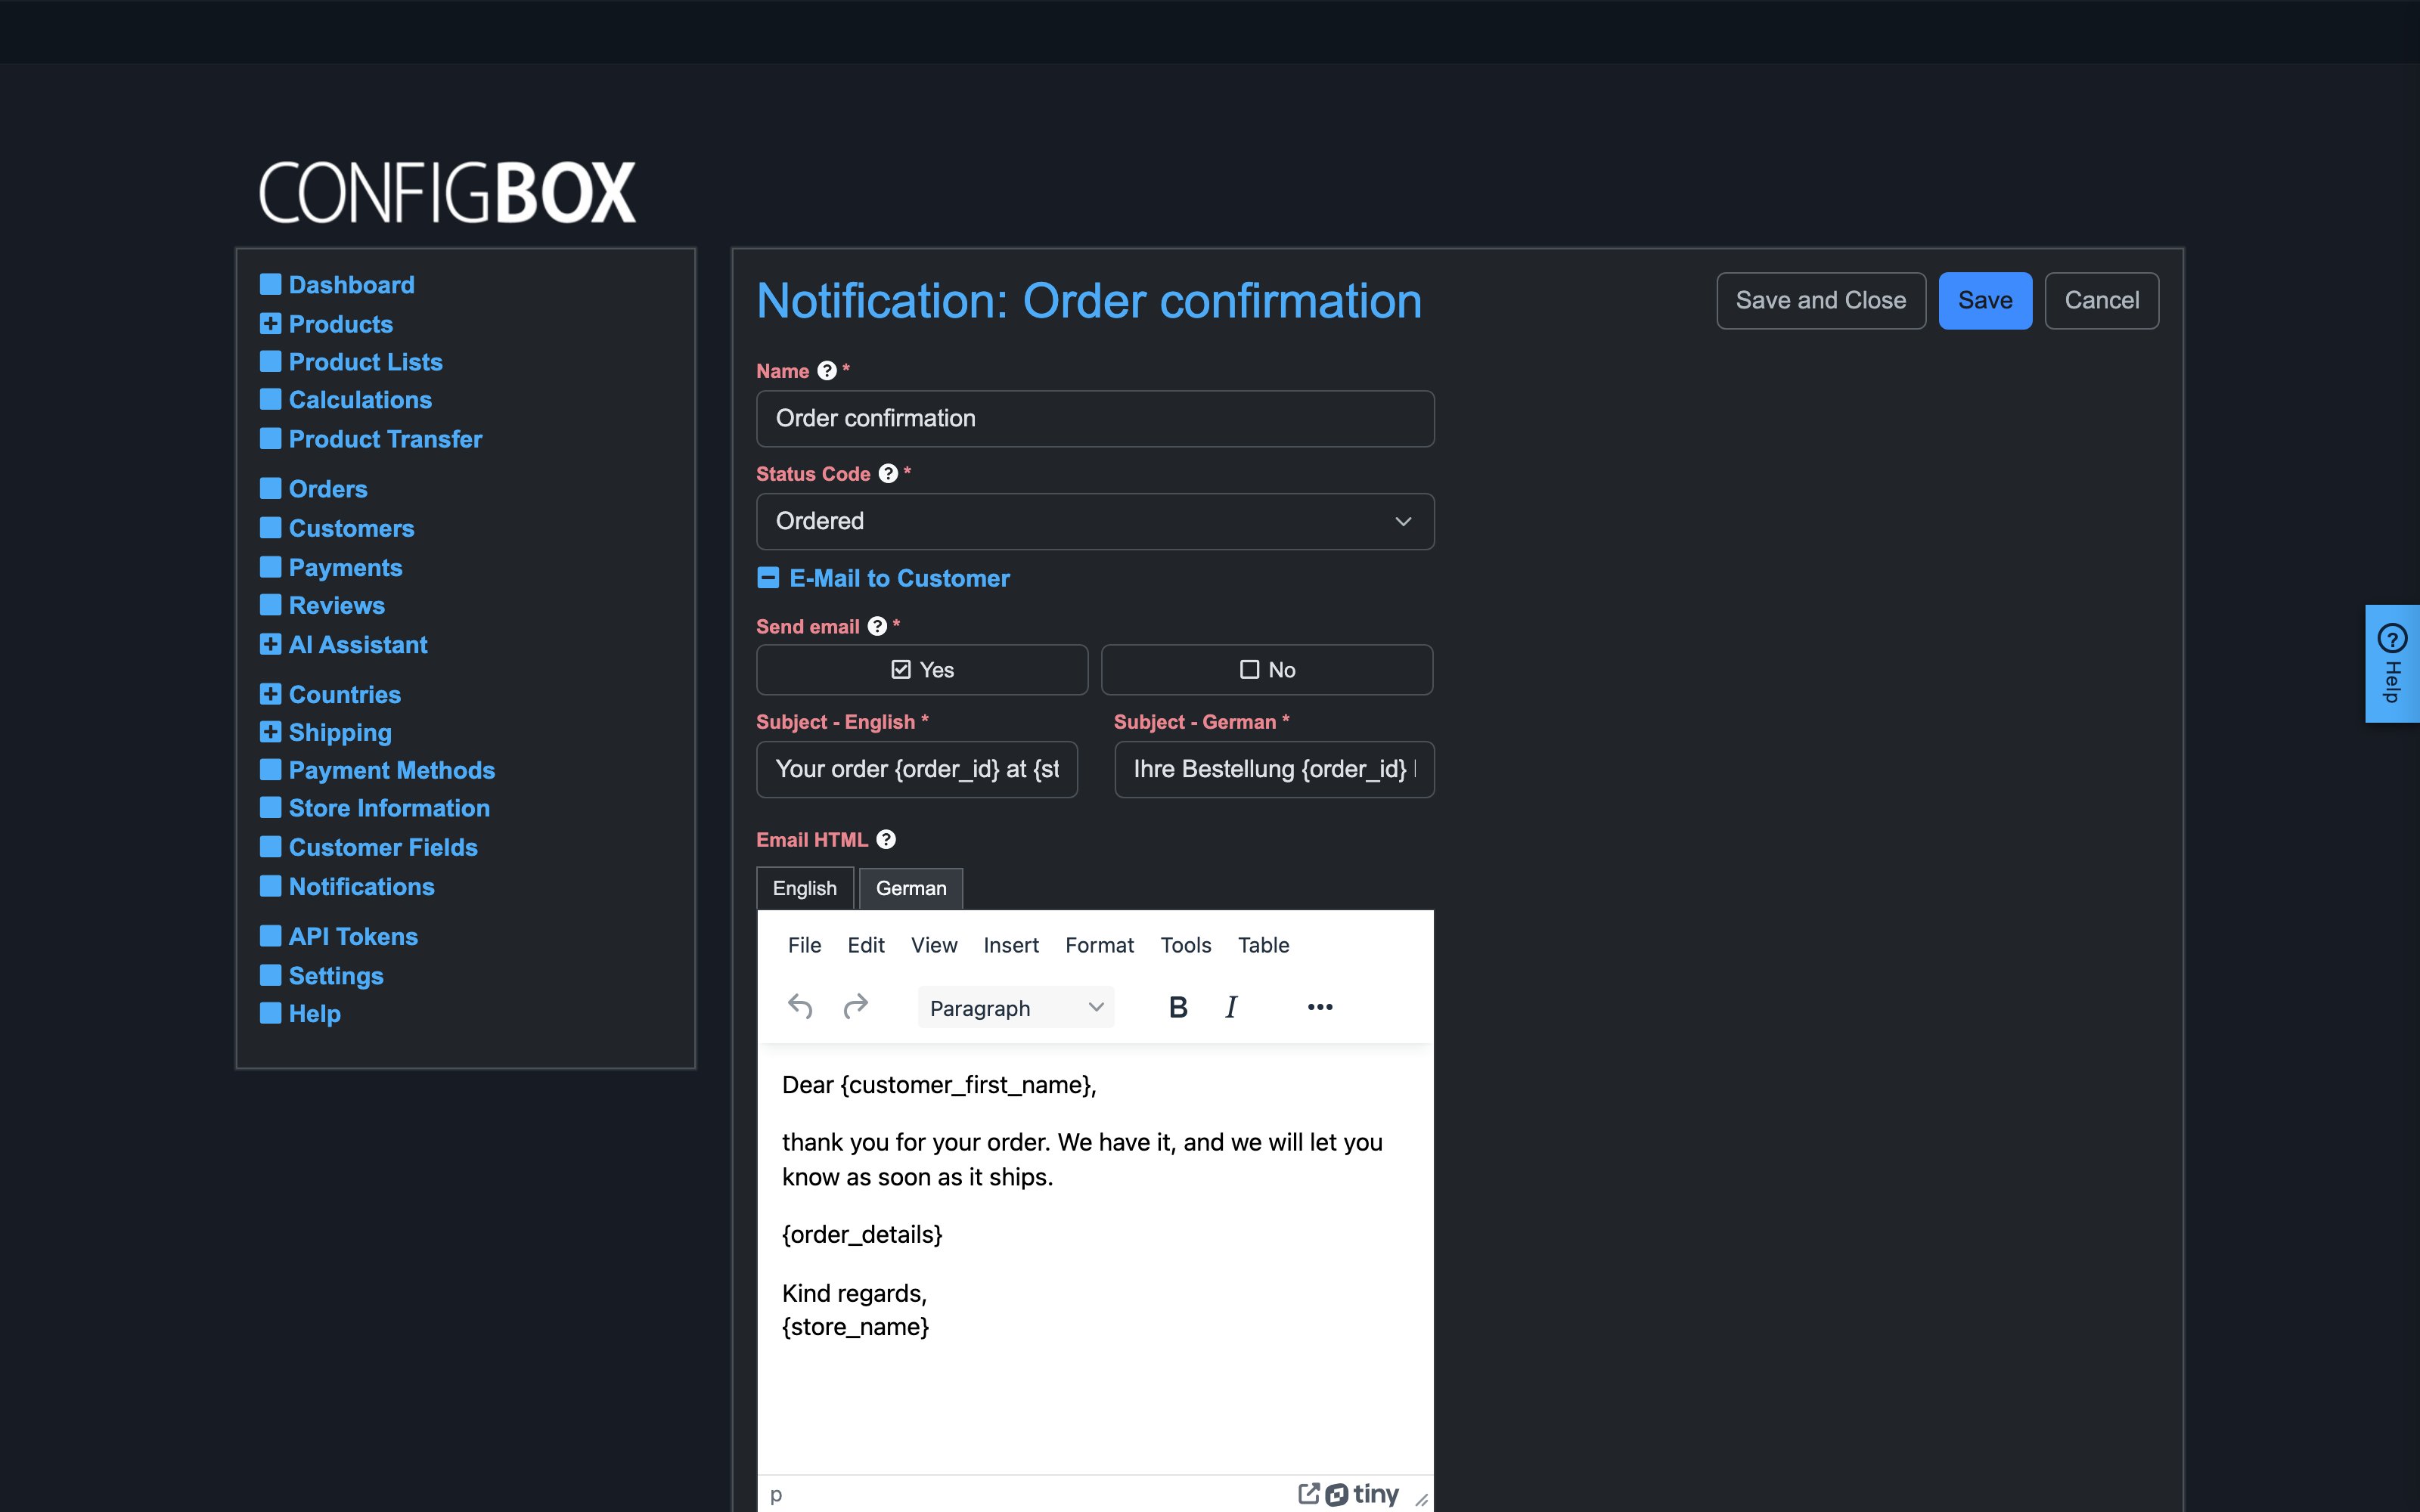Click the redo arrow in the editor toolbar
Screen dimensions: 2420x1512
pos(856,1007)
